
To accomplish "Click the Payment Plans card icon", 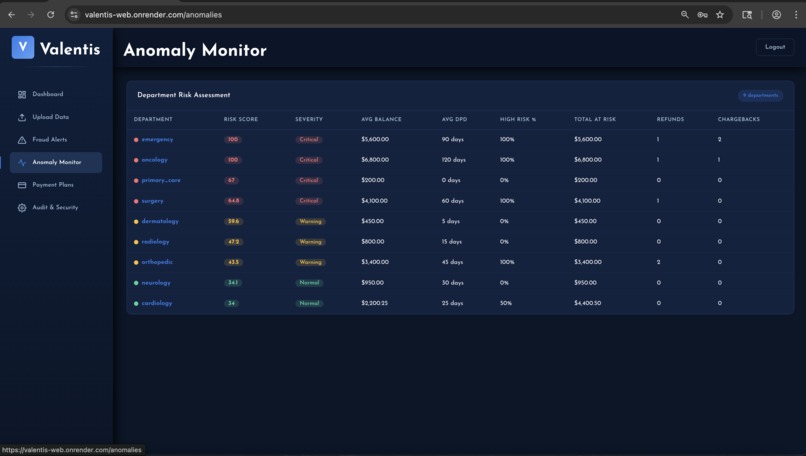I will (22, 185).
